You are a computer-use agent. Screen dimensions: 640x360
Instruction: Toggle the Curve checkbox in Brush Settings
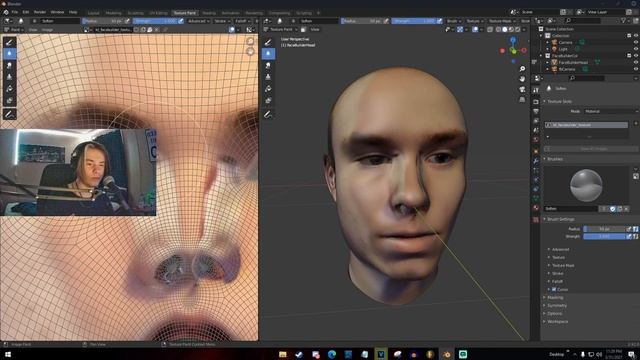pos(554,289)
